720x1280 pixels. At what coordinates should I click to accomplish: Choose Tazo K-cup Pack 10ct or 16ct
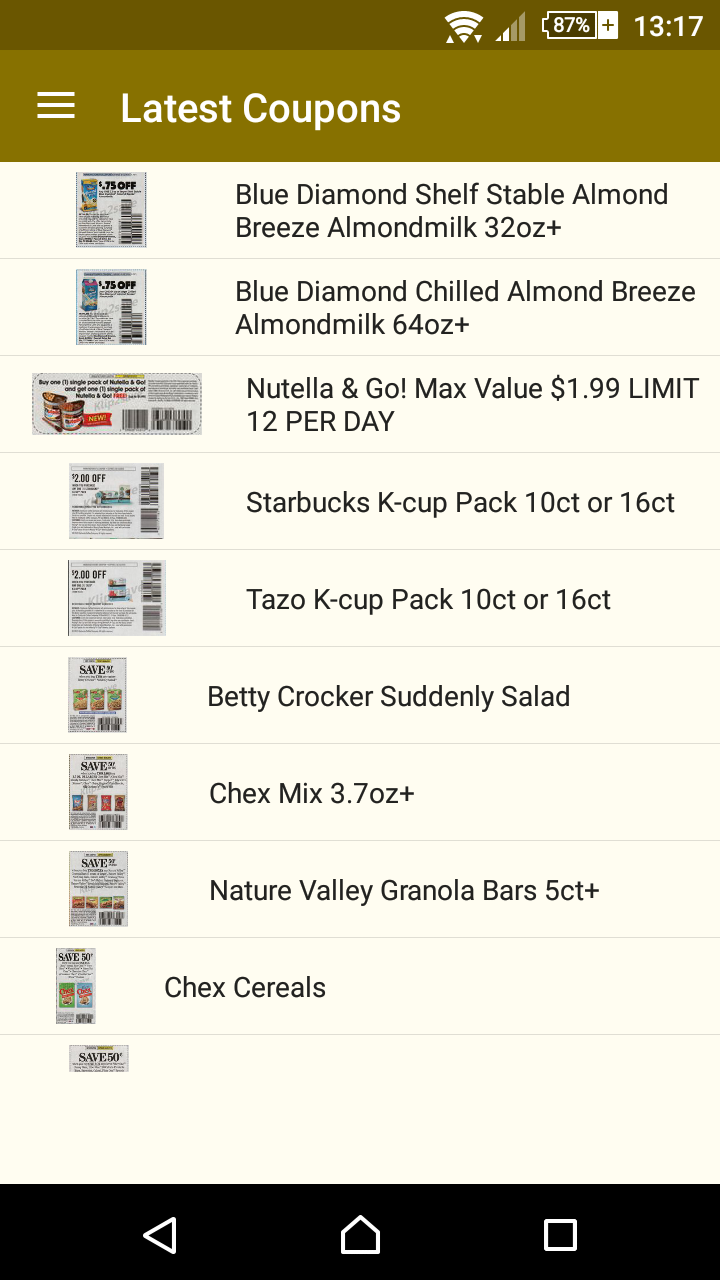(x=360, y=598)
